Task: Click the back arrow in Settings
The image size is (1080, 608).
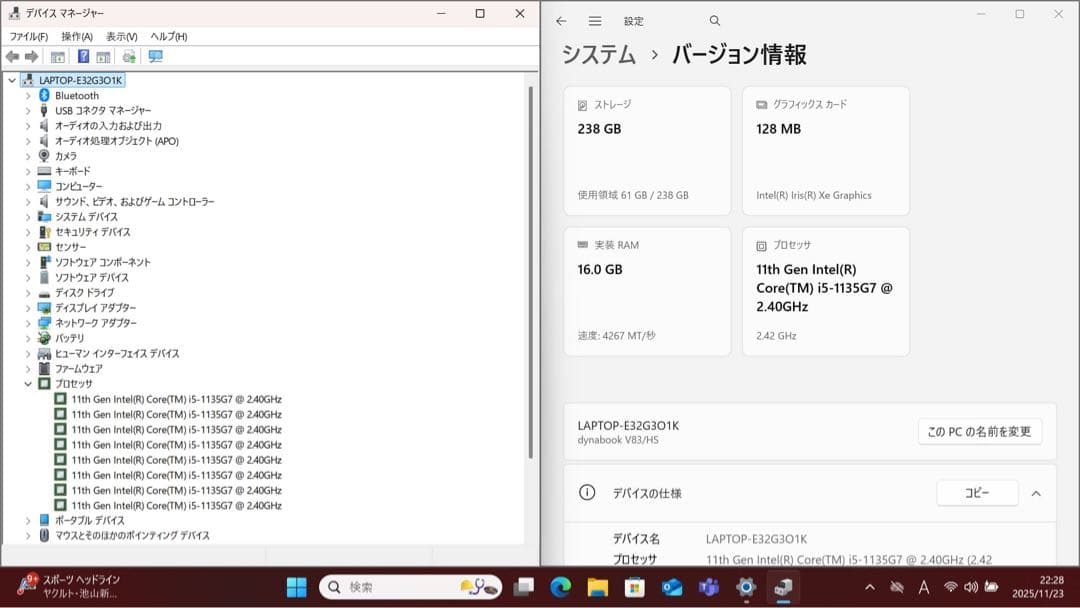Action: pos(561,20)
